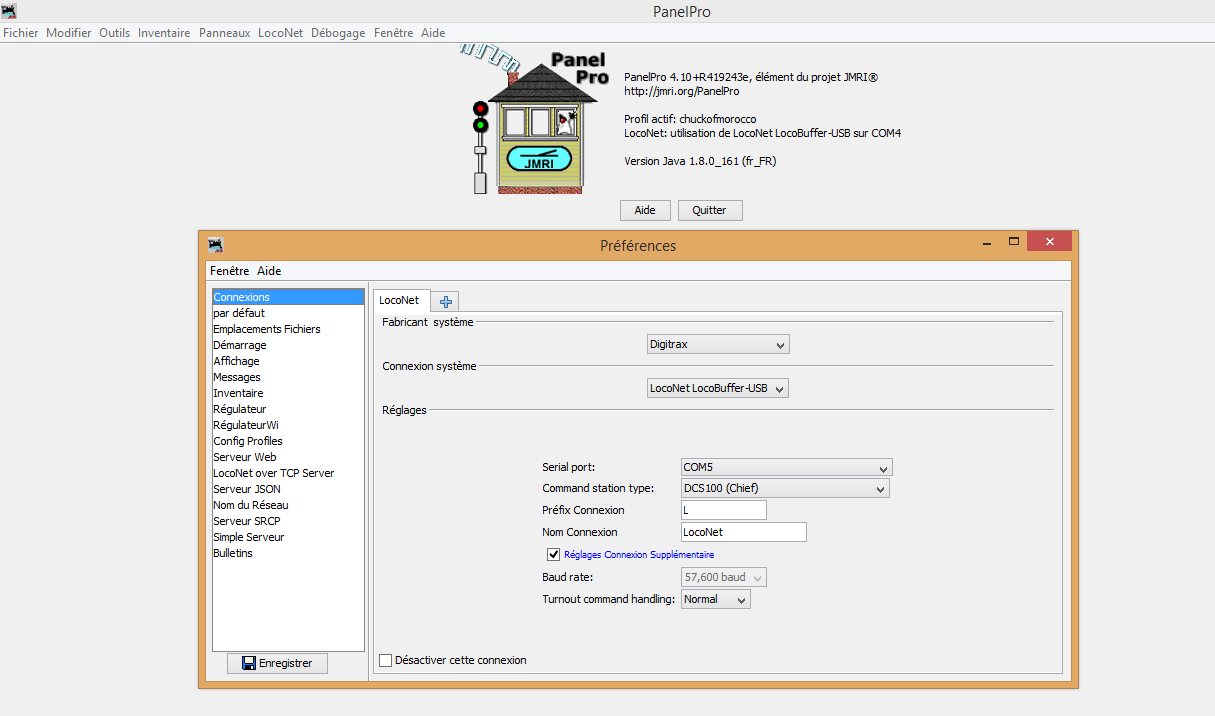Select Nom du Réseau in preferences list
Screen dimensions: 1215x716
(288, 505)
